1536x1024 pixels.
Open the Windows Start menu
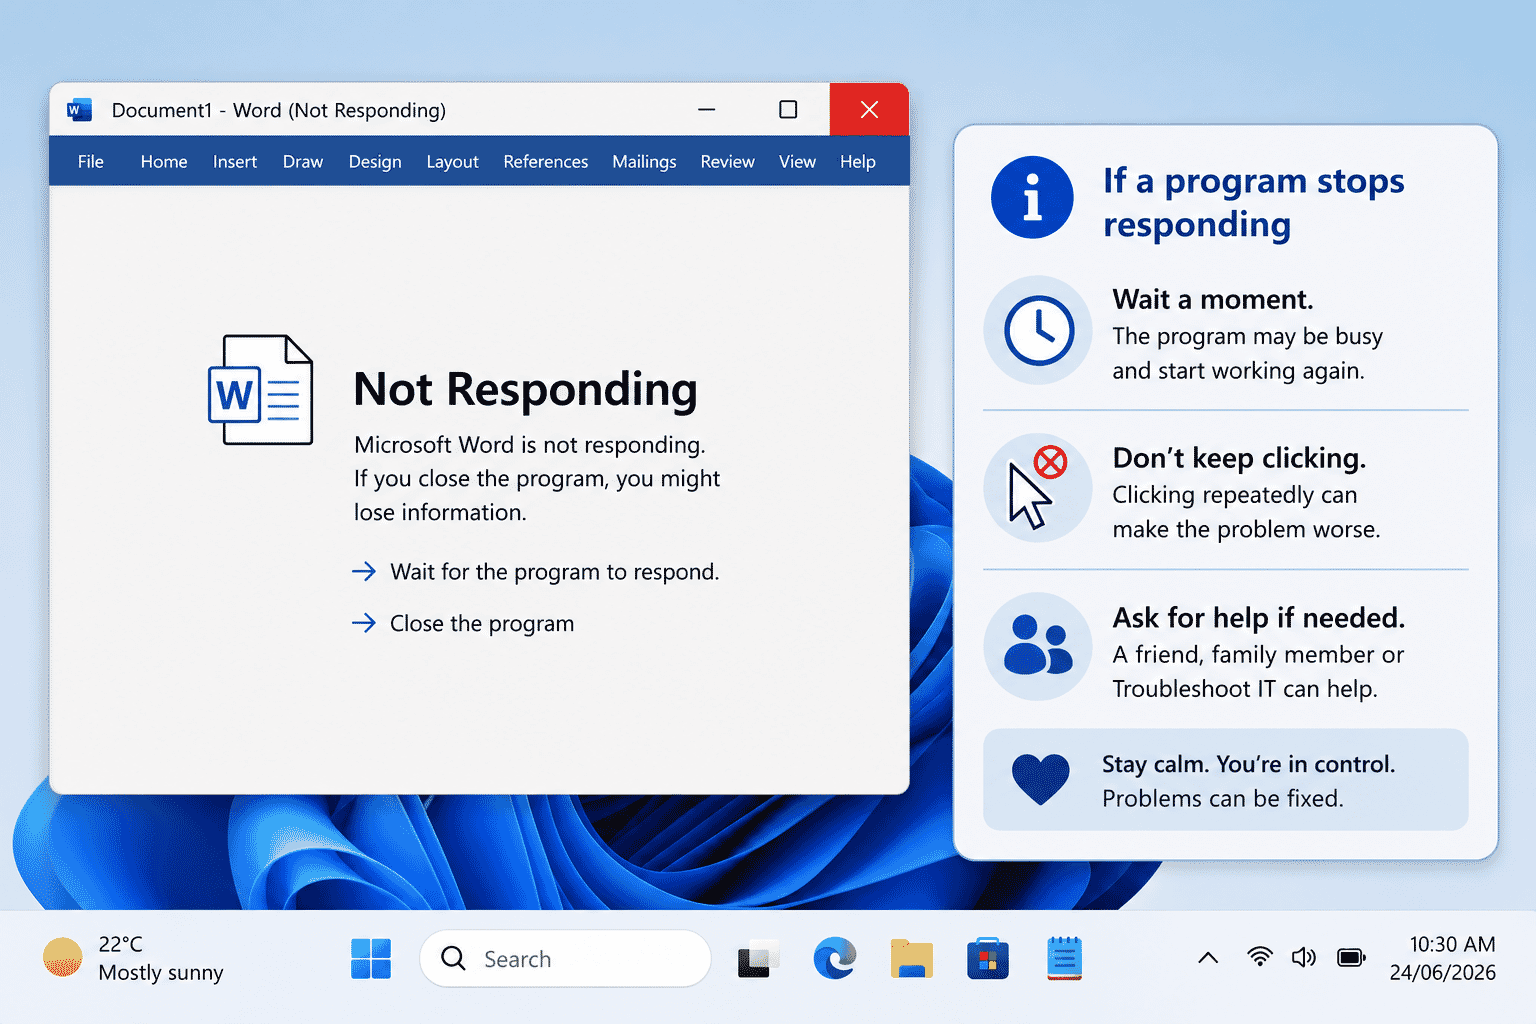tap(371, 959)
